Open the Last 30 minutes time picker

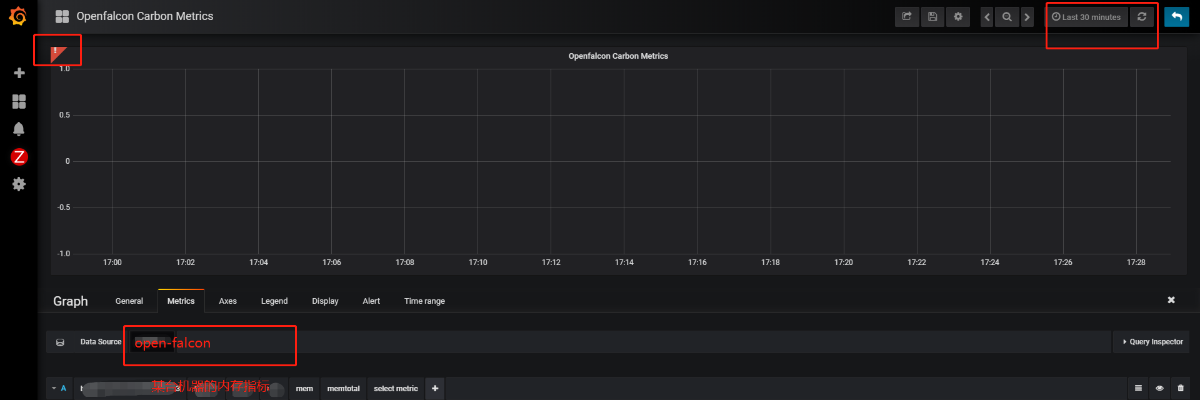pyautogui.click(x=1086, y=17)
